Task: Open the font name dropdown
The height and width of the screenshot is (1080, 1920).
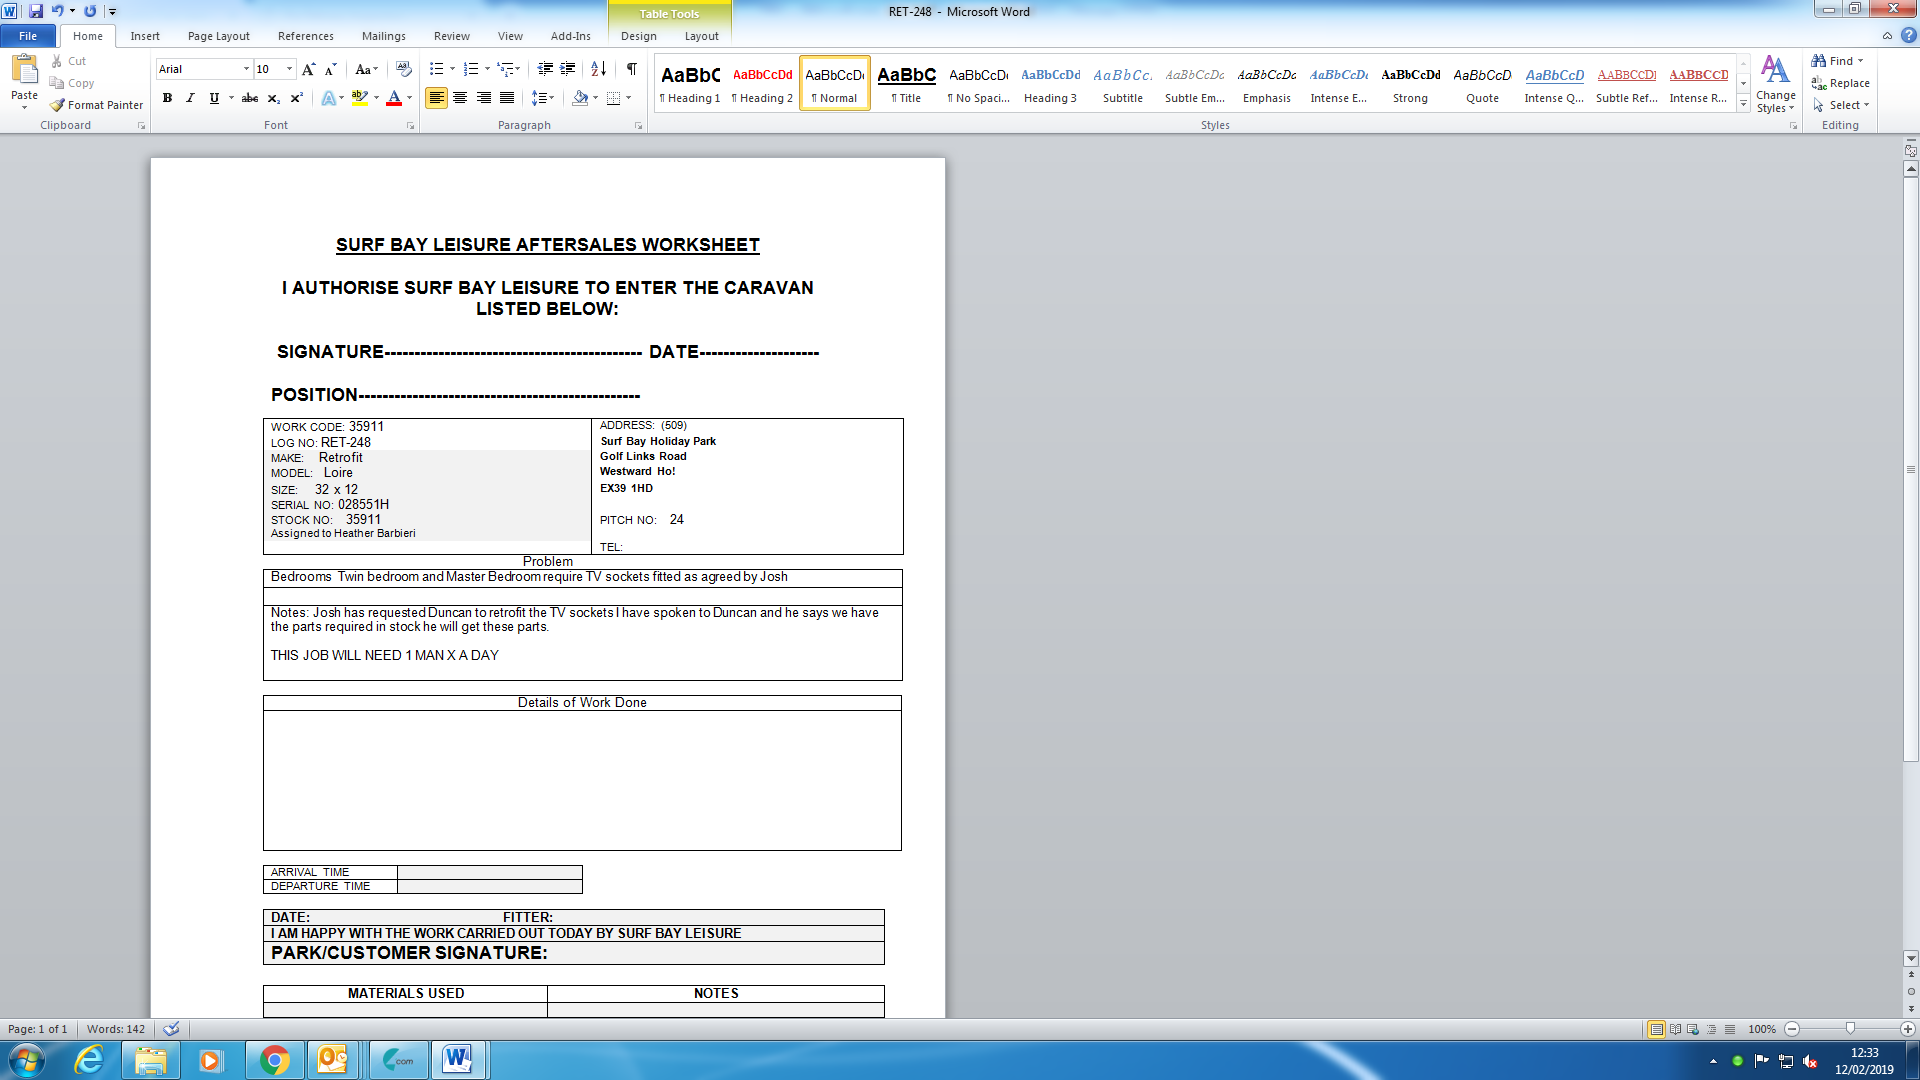Action: click(246, 69)
